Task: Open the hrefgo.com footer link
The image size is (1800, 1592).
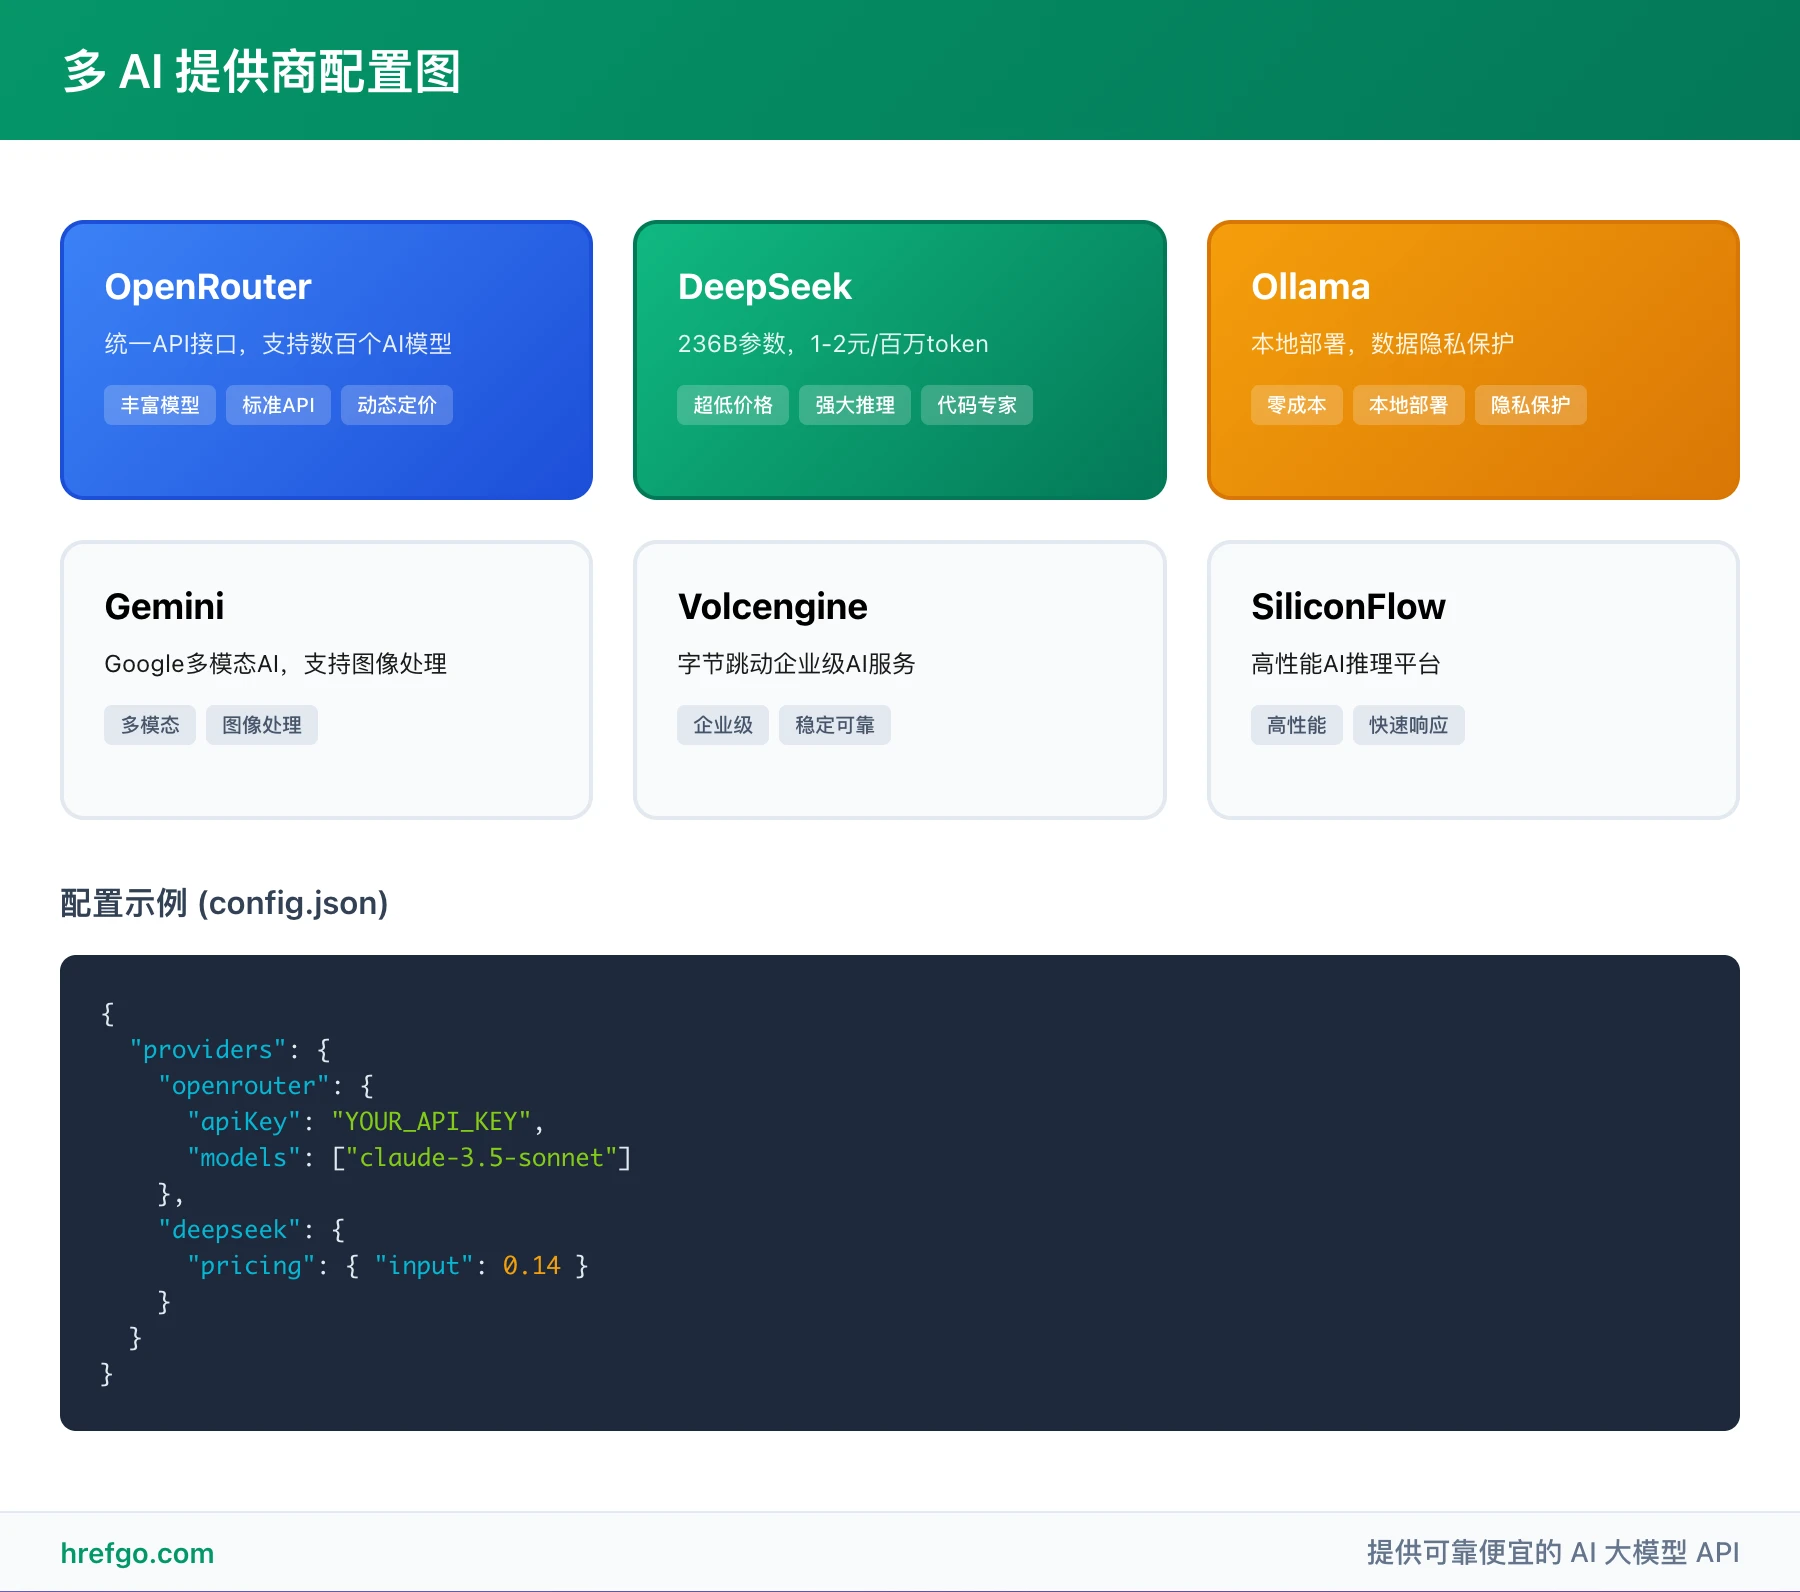Action: coord(137,1553)
